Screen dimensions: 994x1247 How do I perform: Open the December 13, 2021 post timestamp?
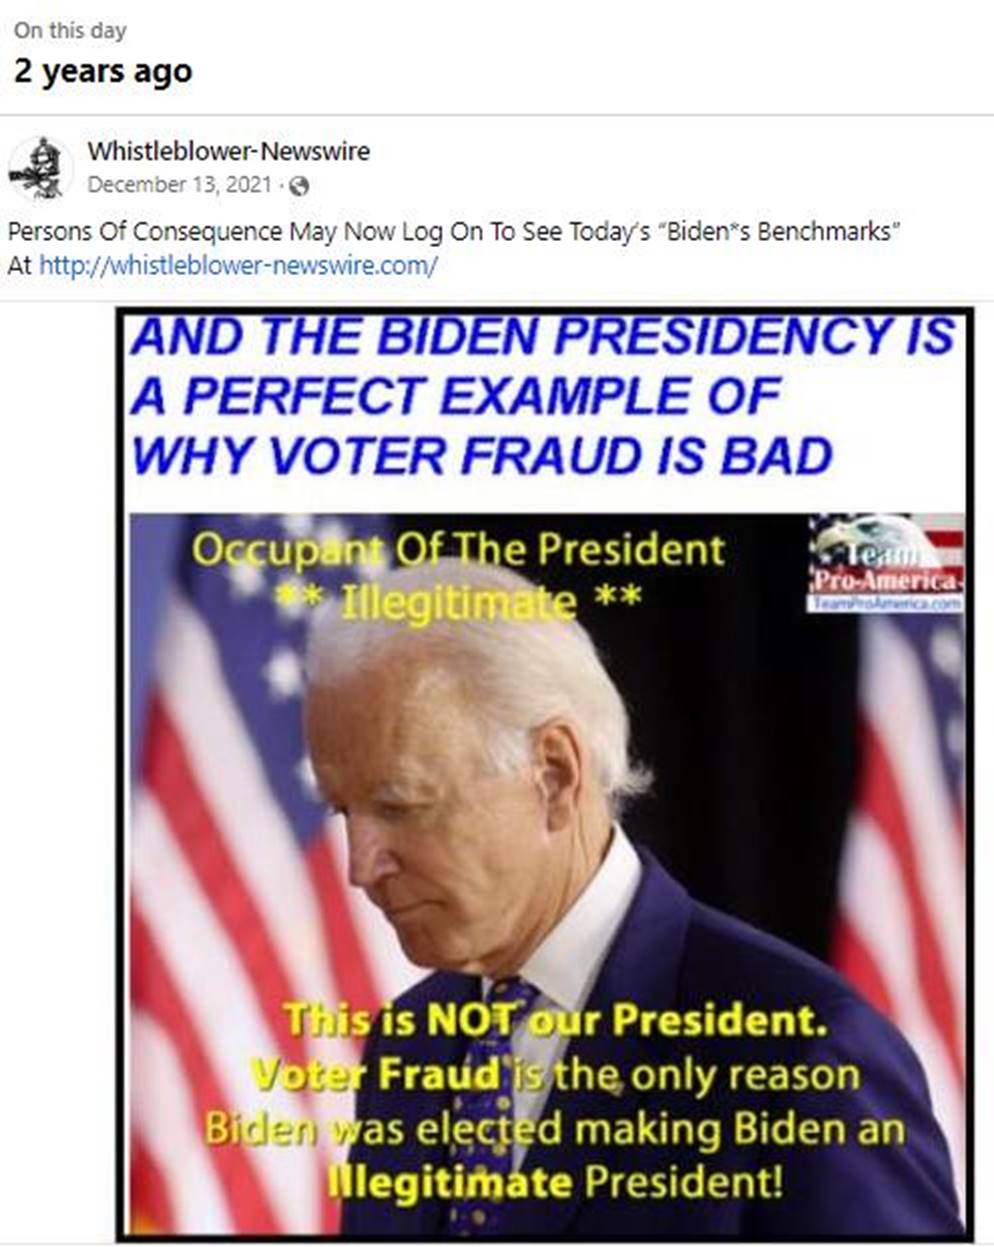click(179, 185)
